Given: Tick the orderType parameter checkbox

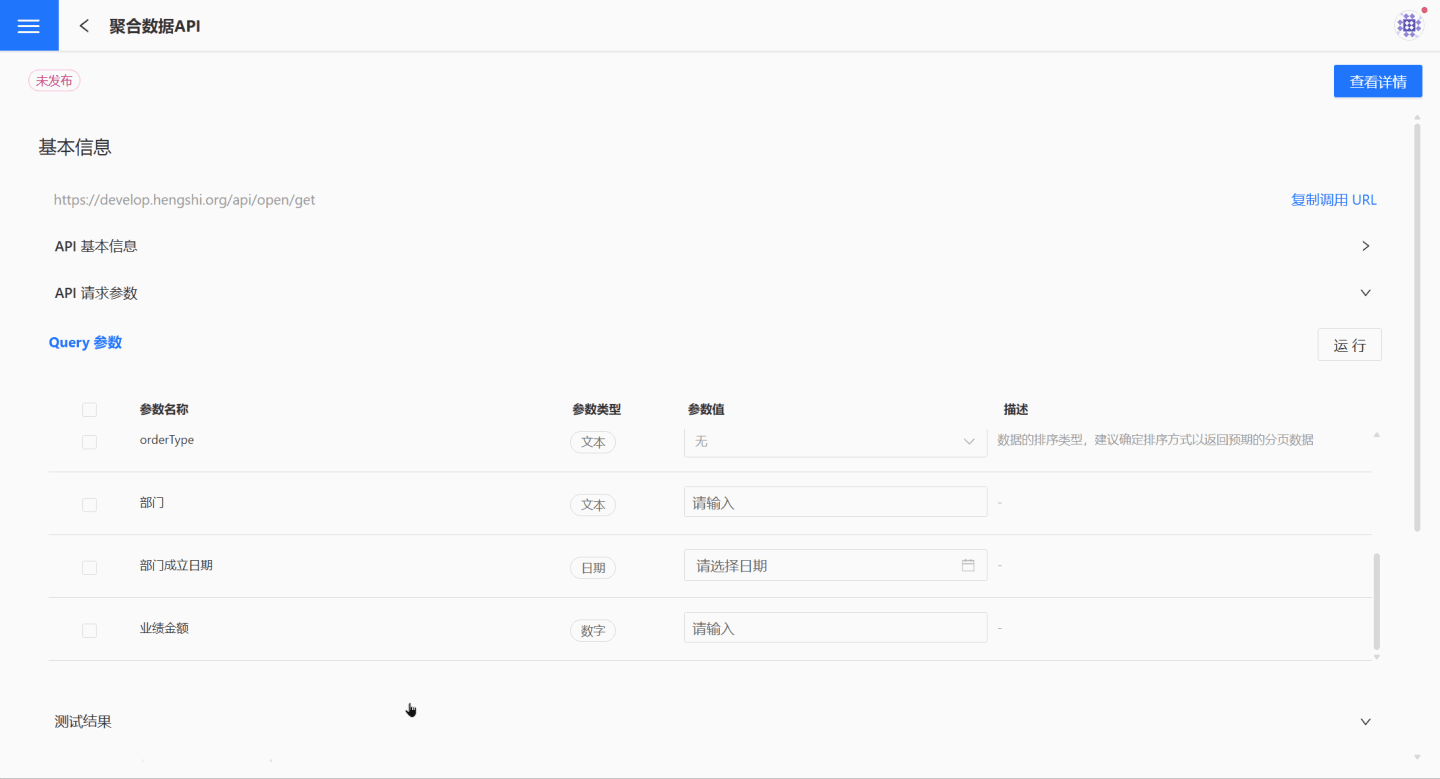Looking at the screenshot, I should pyautogui.click(x=90, y=442).
